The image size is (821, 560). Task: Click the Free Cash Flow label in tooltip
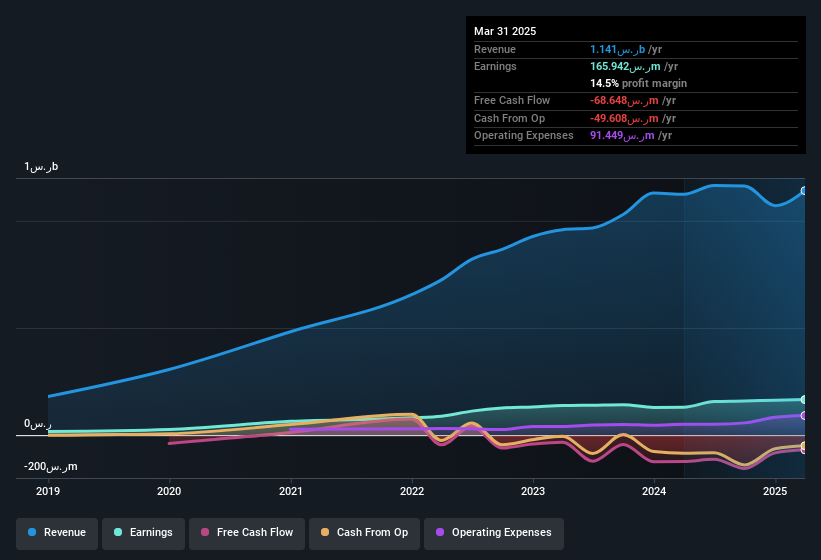pos(512,100)
